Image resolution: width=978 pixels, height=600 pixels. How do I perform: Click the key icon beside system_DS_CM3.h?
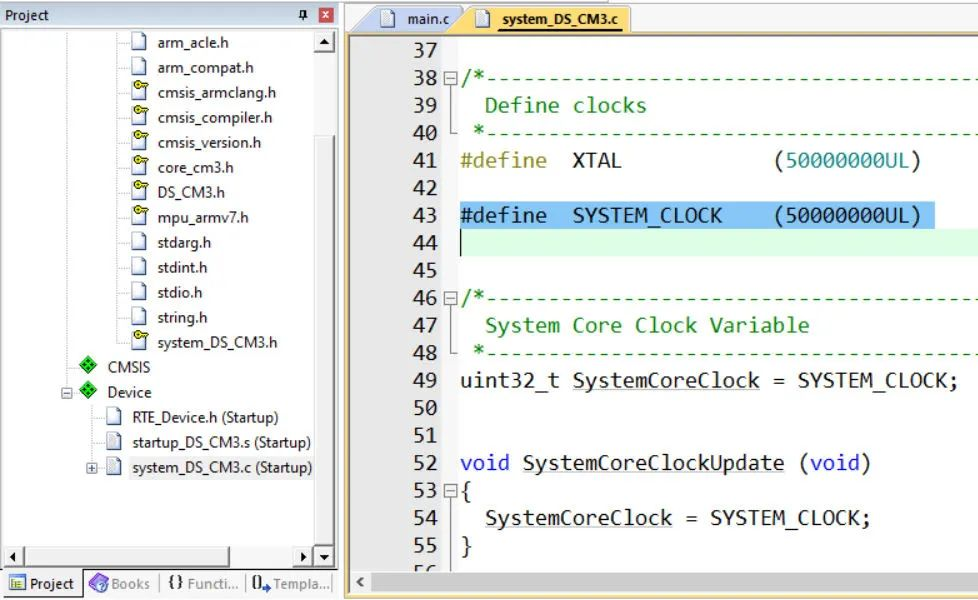coord(140,341)
